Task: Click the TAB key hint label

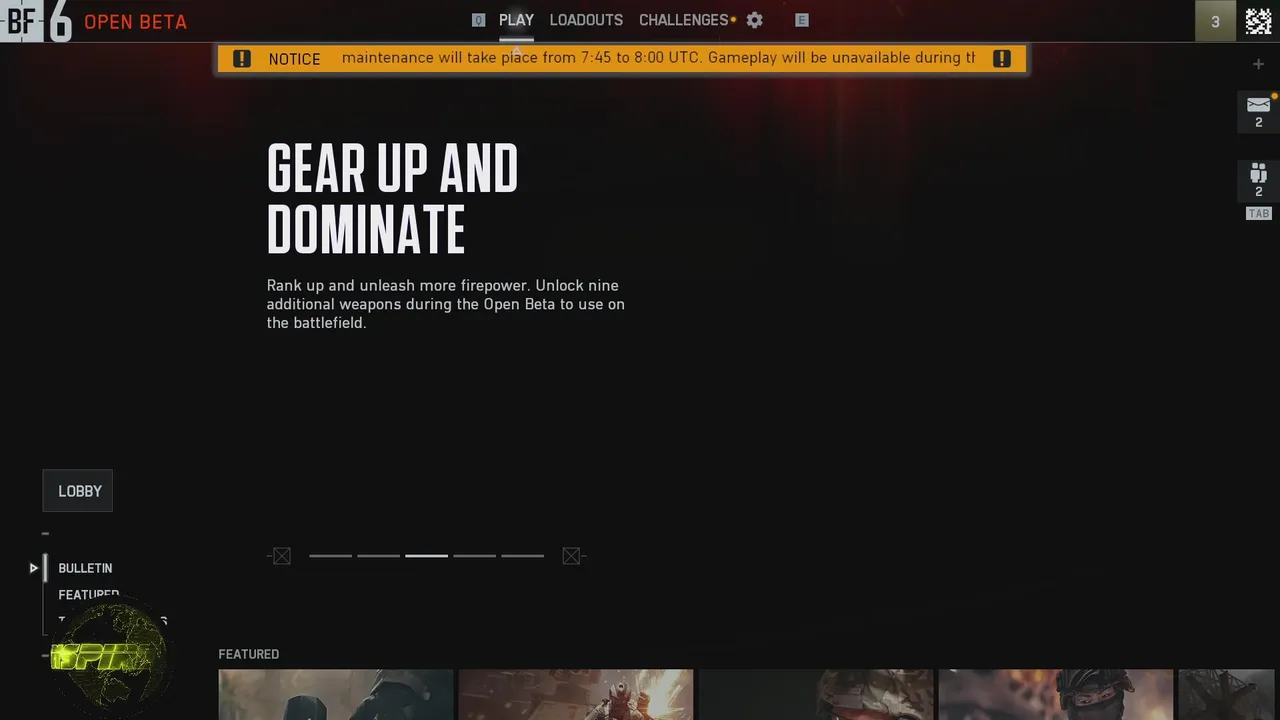Action: pyautogui.click(x=1258, y=213)
